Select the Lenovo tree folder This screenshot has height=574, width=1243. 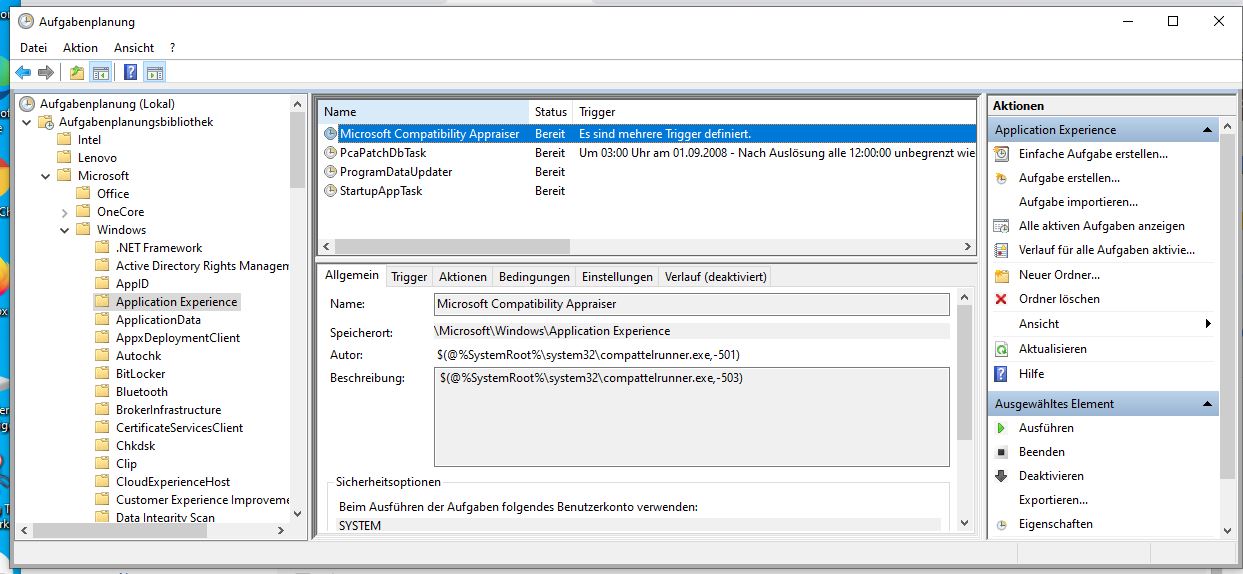point(97,158)
